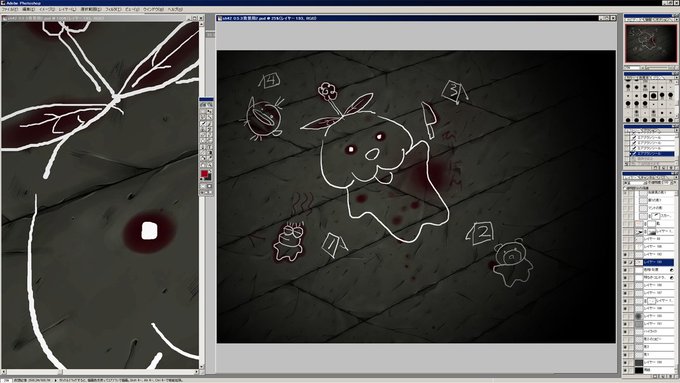Select the Move tool
Viewport: 680px width, 383px height.
pyautogui.click(x=209, y=111)
